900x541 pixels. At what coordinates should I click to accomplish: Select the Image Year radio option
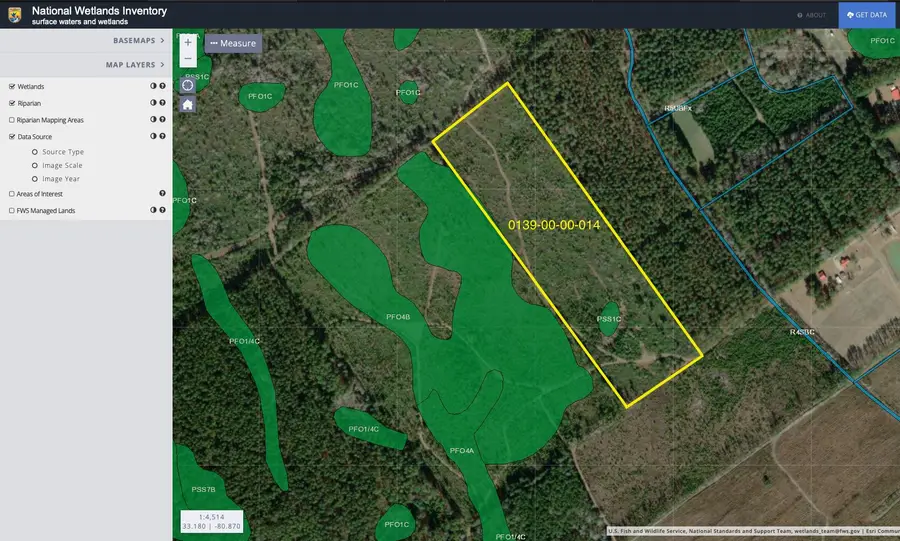pyautogui.click(x=35, y=179)
